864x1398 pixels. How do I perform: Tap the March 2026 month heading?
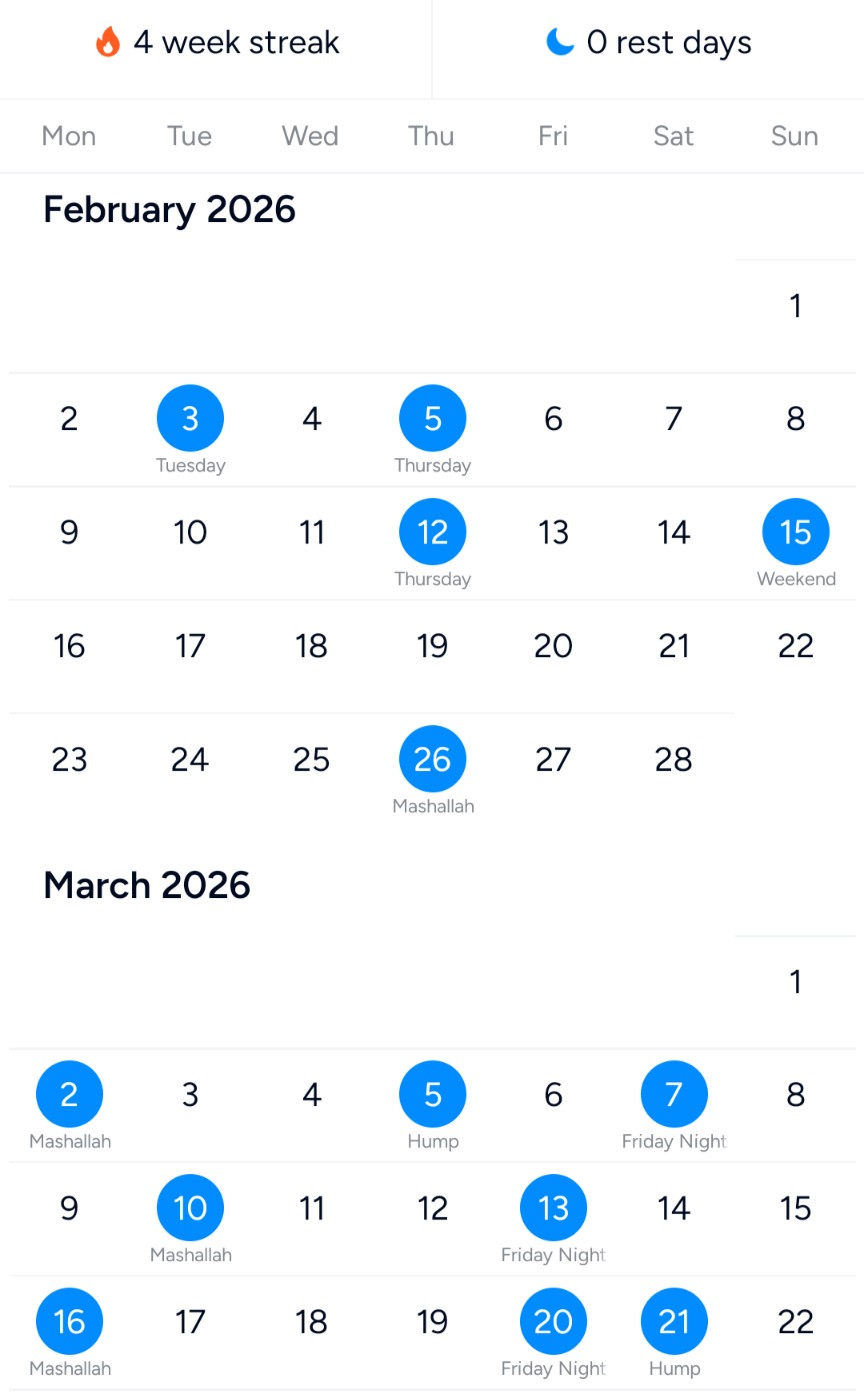146,885
